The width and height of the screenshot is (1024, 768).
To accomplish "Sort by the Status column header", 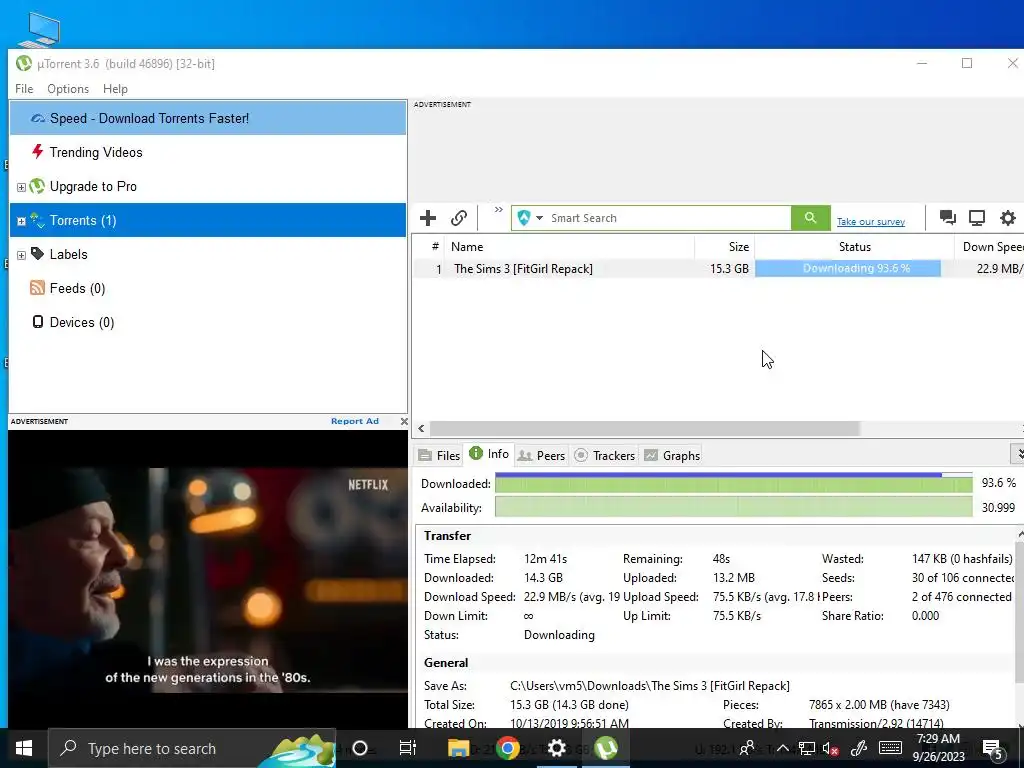I will click(854, 247).
